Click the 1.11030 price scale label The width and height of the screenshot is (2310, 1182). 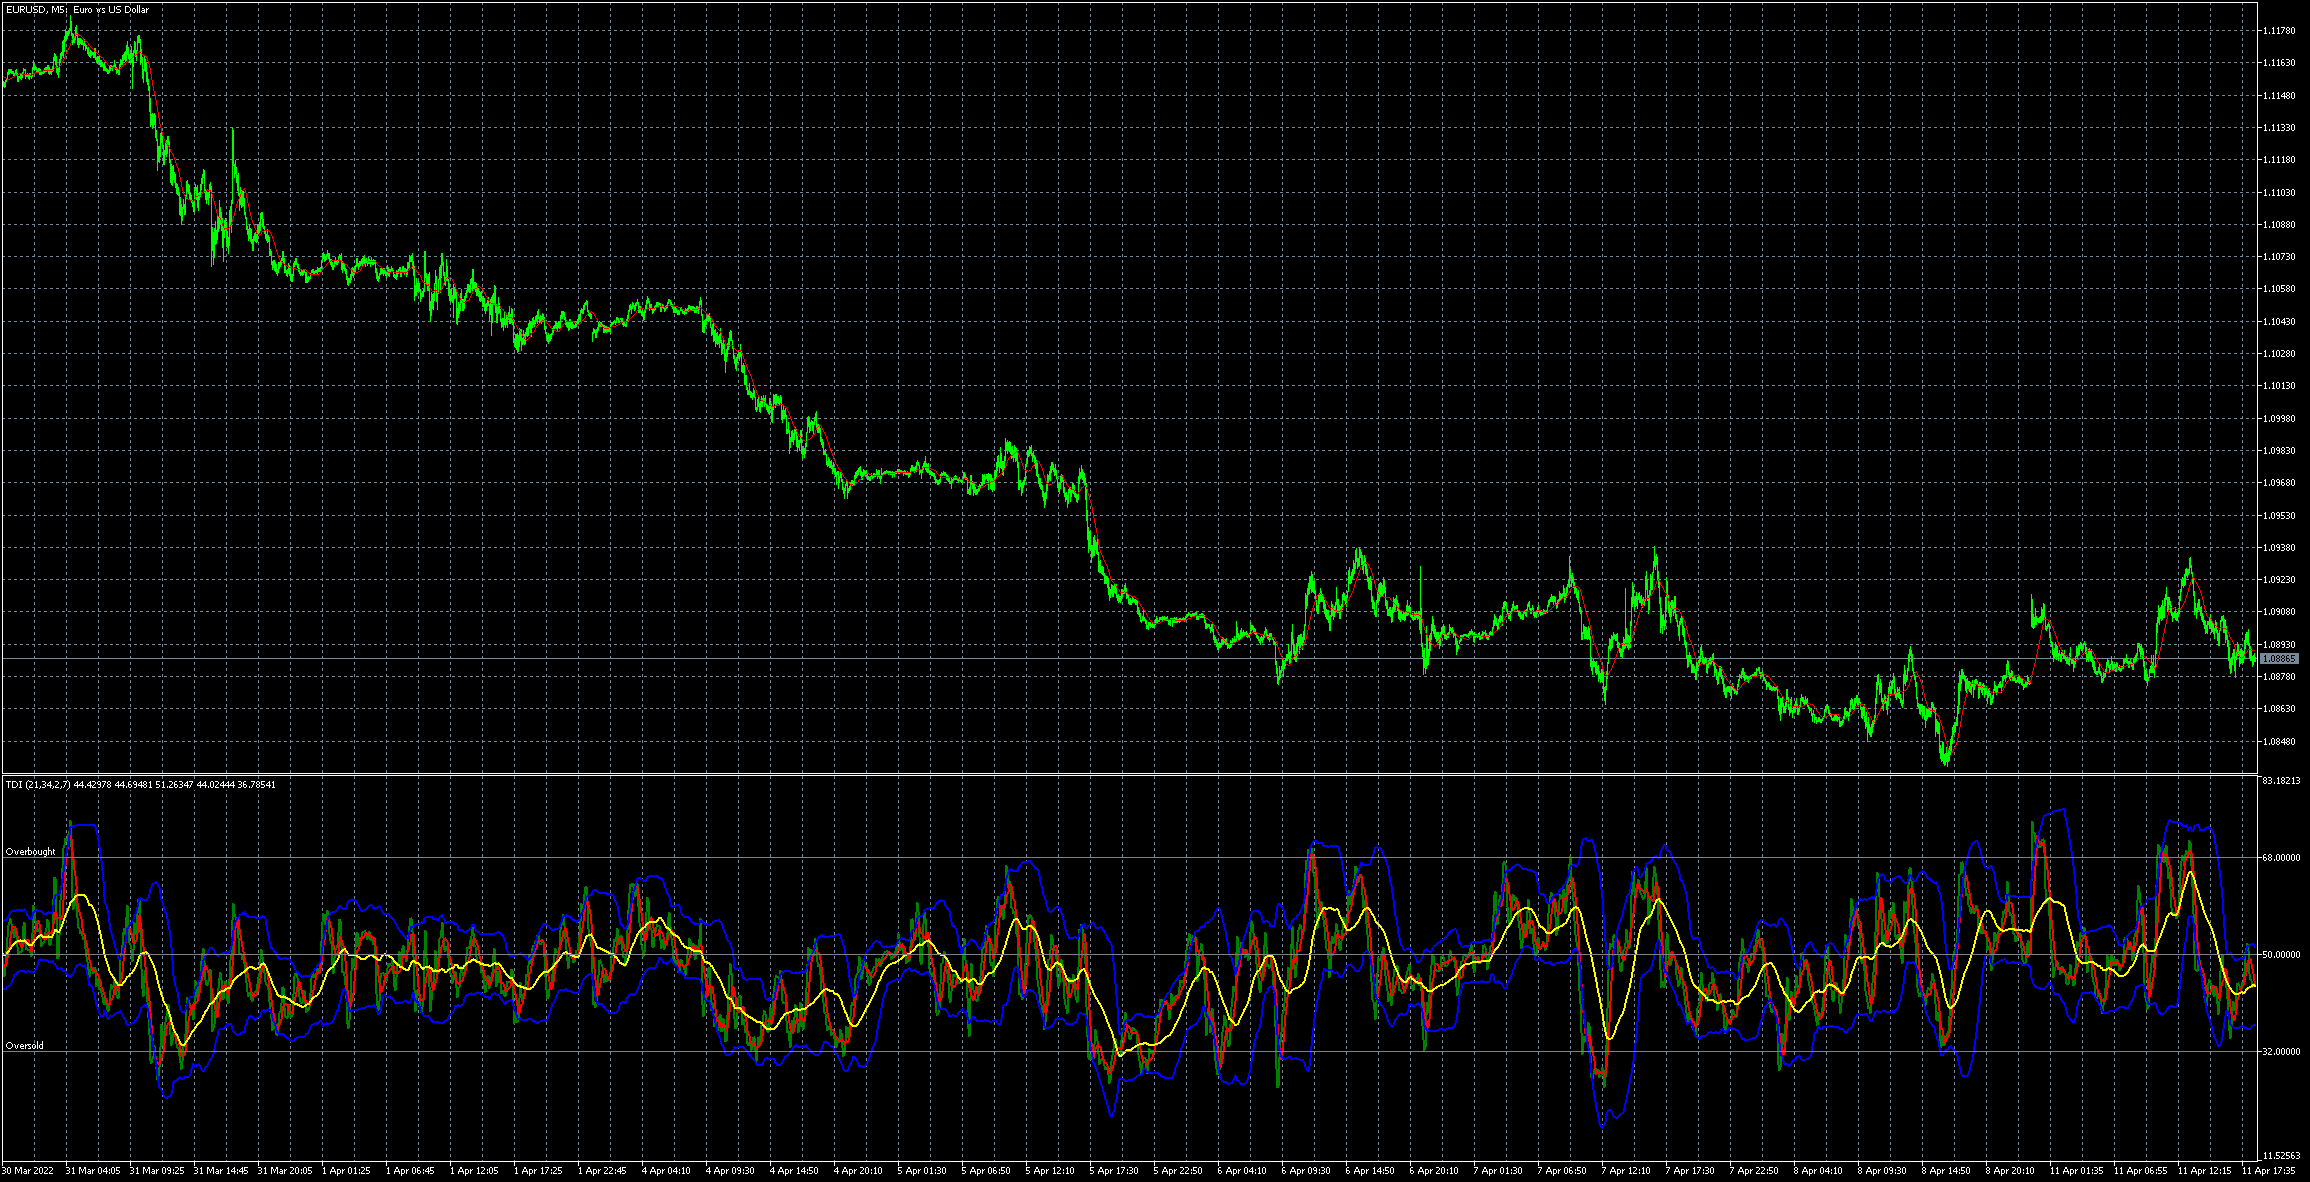[2279, 193]
